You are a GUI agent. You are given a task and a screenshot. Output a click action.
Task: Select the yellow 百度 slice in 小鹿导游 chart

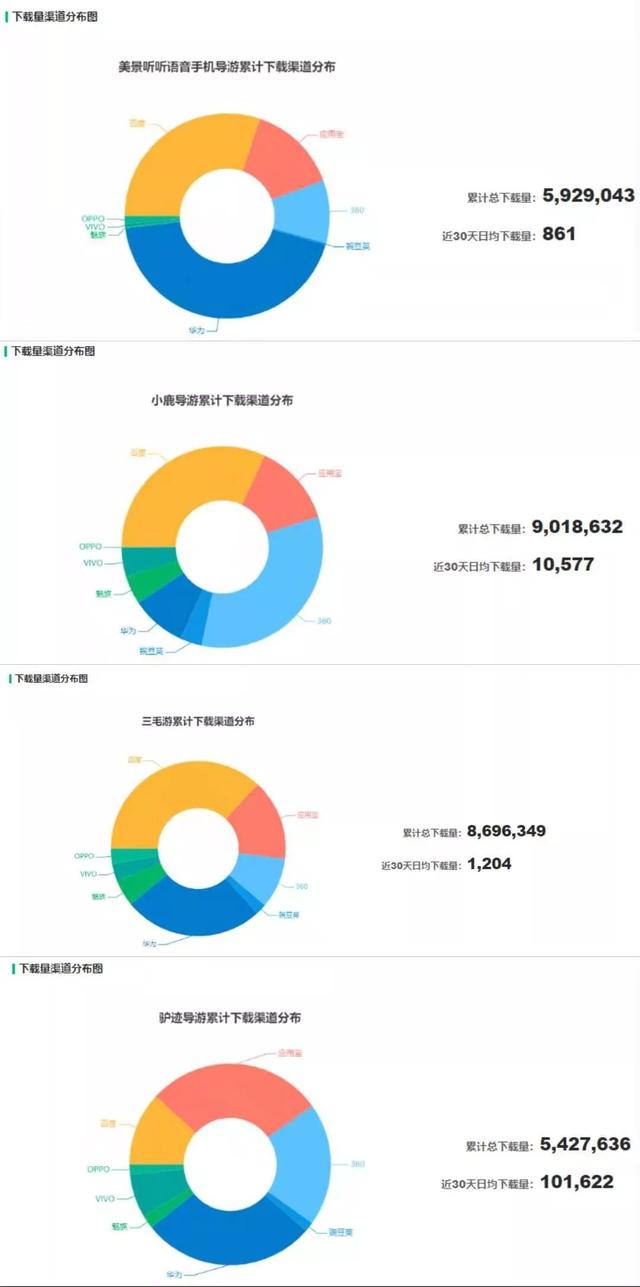[180, 490]
